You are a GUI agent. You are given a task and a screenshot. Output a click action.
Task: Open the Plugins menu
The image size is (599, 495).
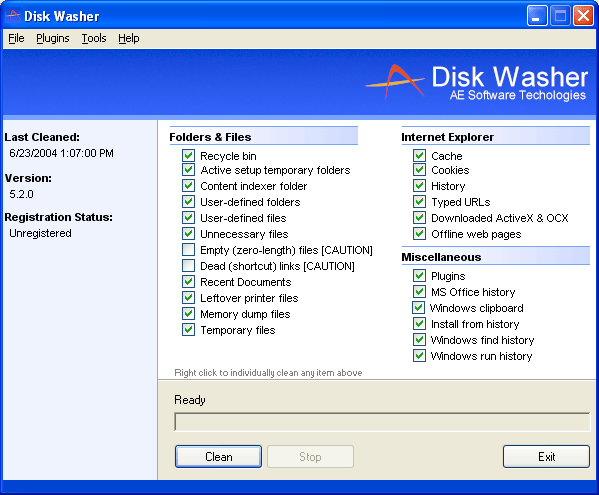pos(53,38)
